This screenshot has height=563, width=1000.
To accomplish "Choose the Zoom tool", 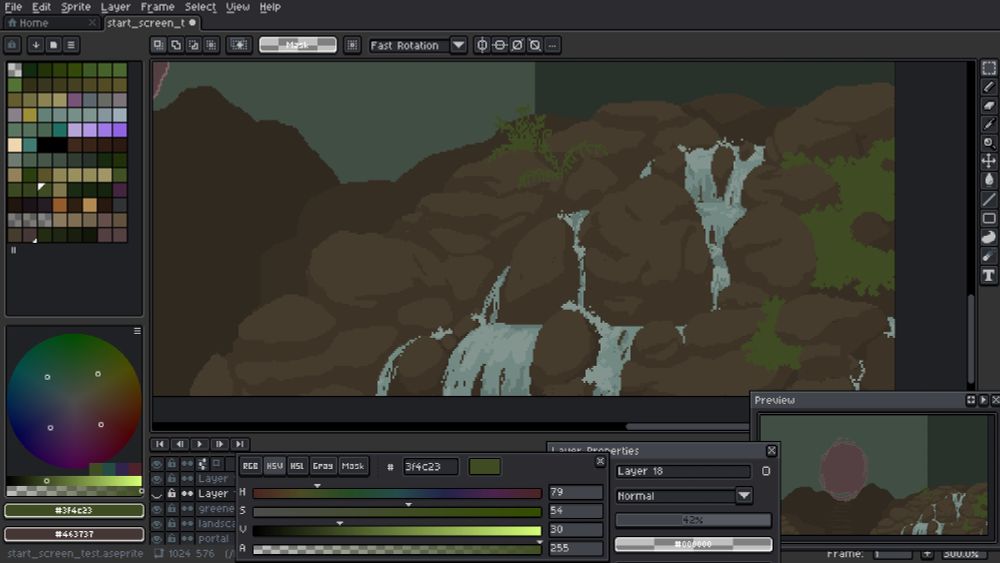I will 988,142.
